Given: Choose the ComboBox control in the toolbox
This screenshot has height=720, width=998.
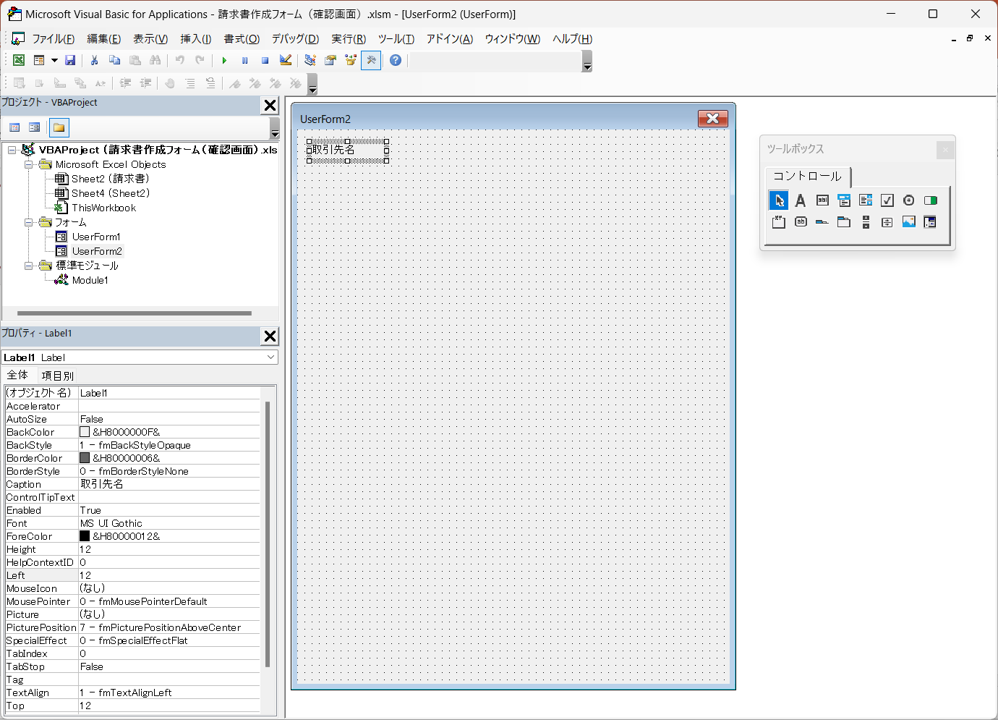Looking at the screenshot, I should coord(844,200).
